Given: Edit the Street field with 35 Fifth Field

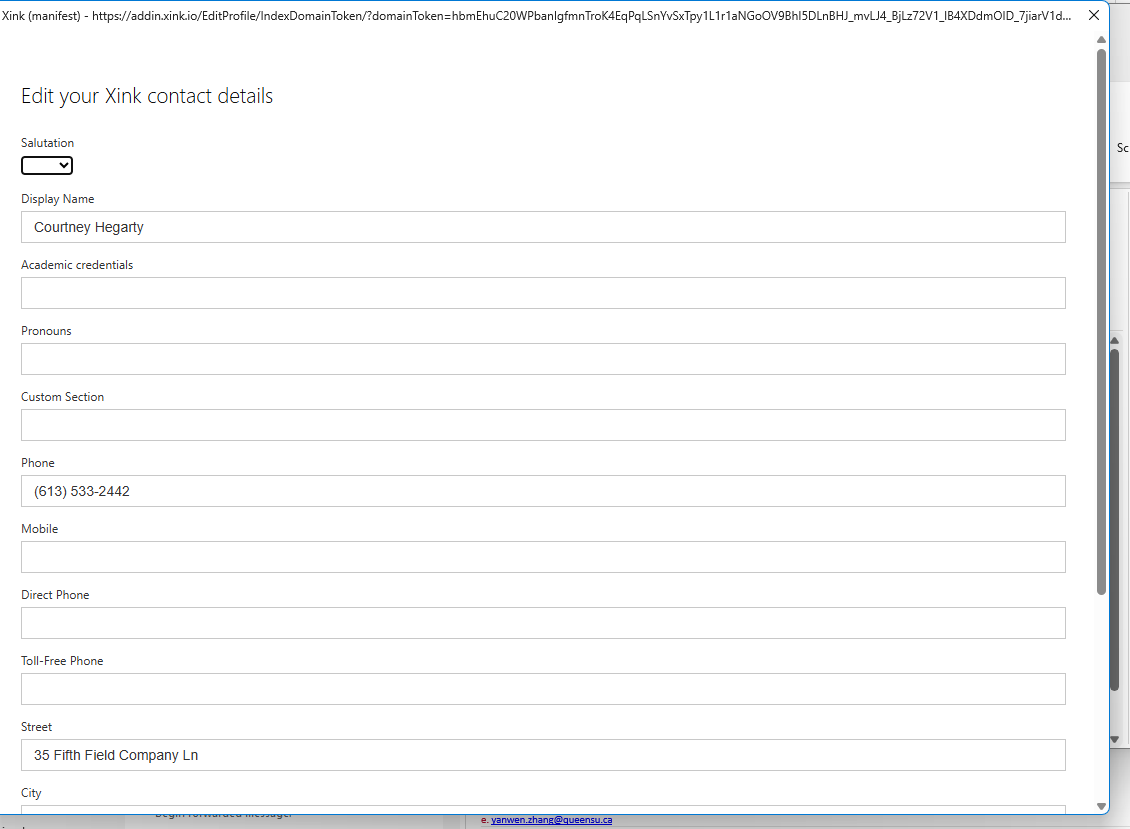Looking at the screenshot, I should pos(543,755).
